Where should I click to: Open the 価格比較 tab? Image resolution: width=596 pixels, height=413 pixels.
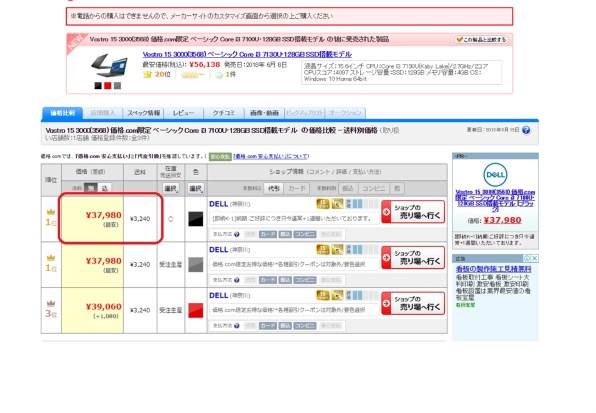(63, 113)
